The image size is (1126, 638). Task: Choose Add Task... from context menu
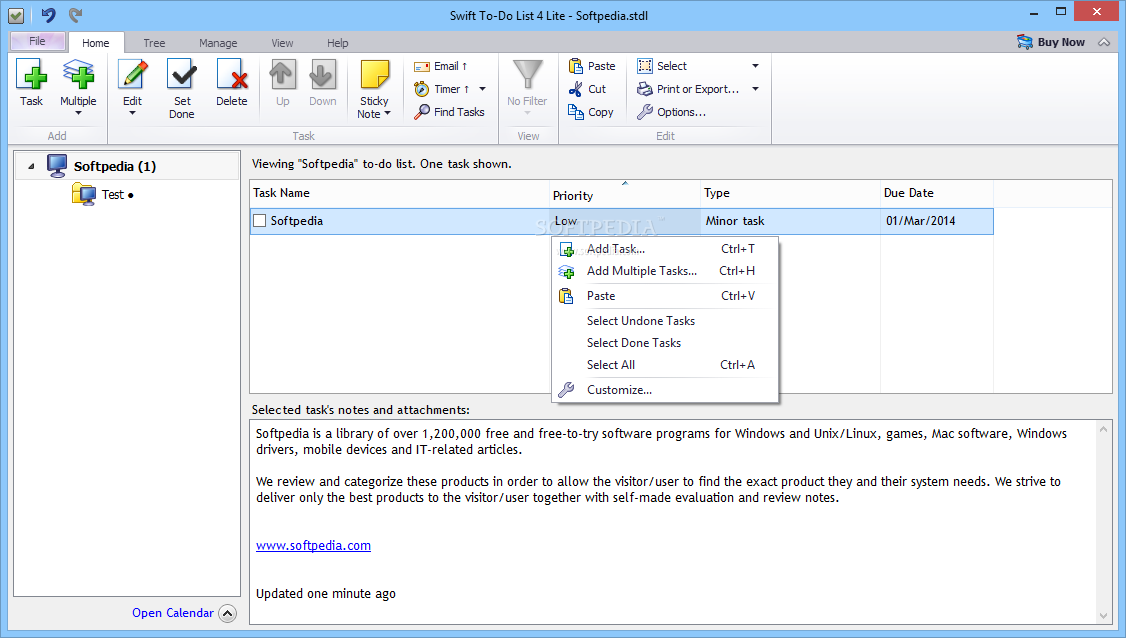click(x=665, y=249)
